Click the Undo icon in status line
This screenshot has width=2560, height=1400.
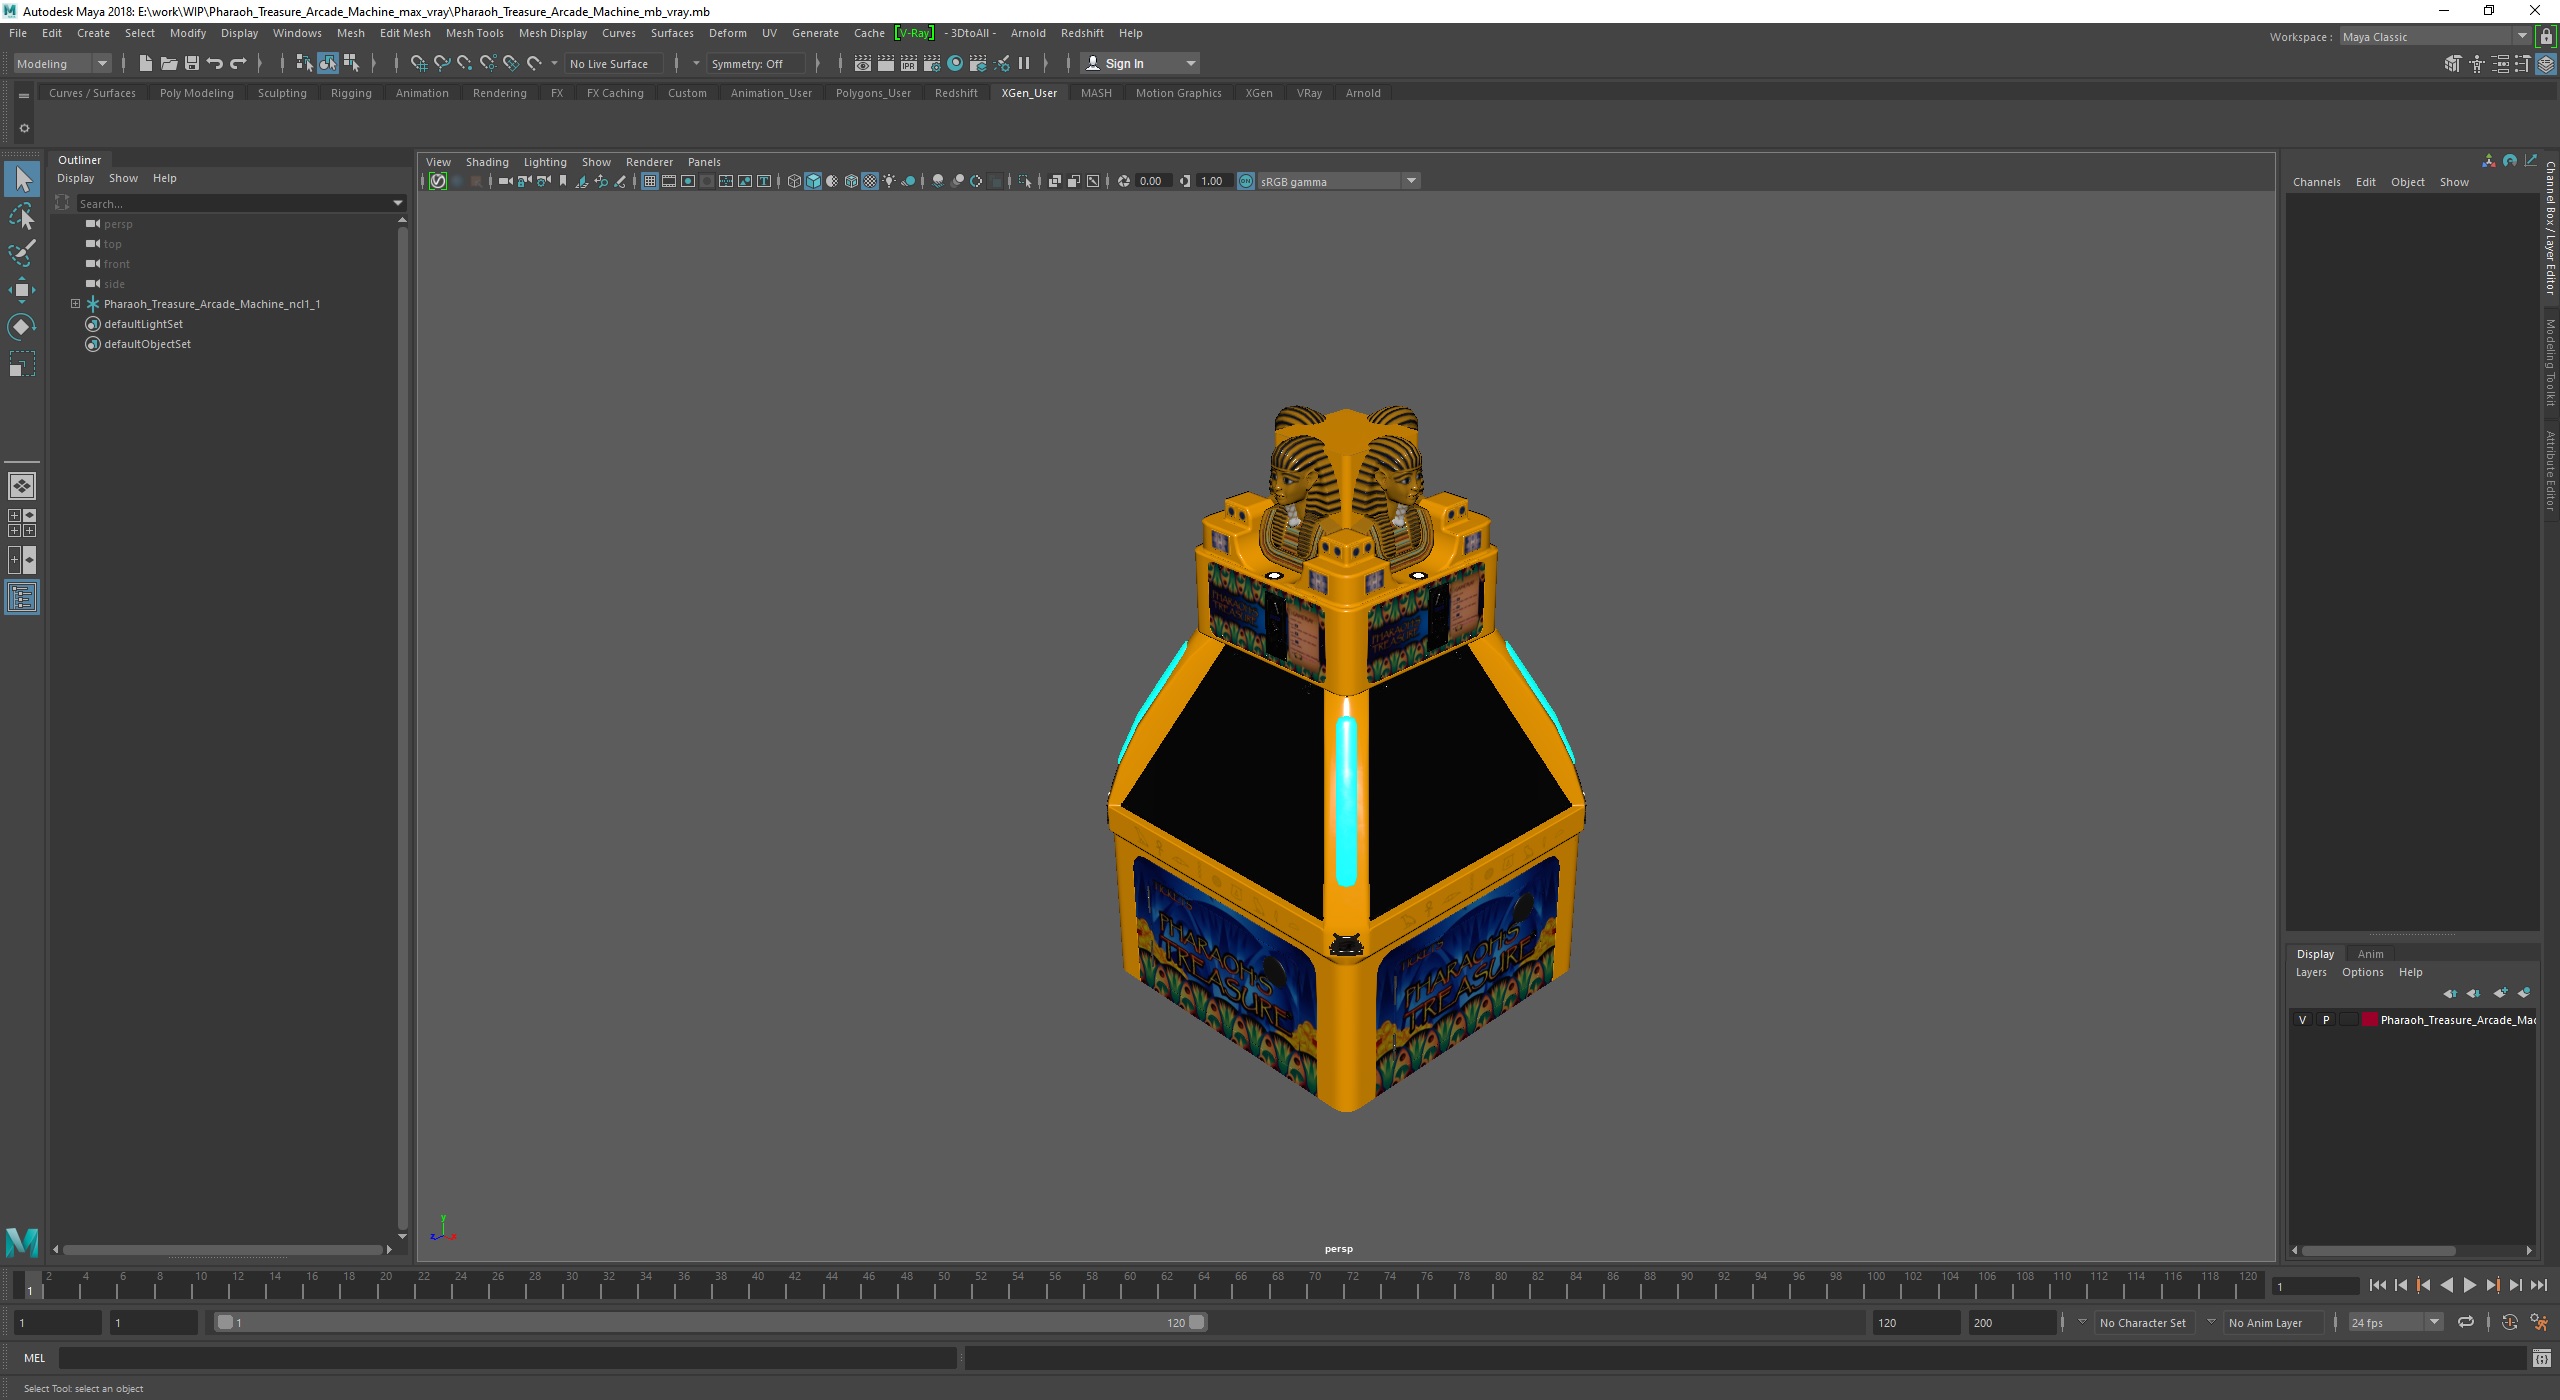(215, 63)
